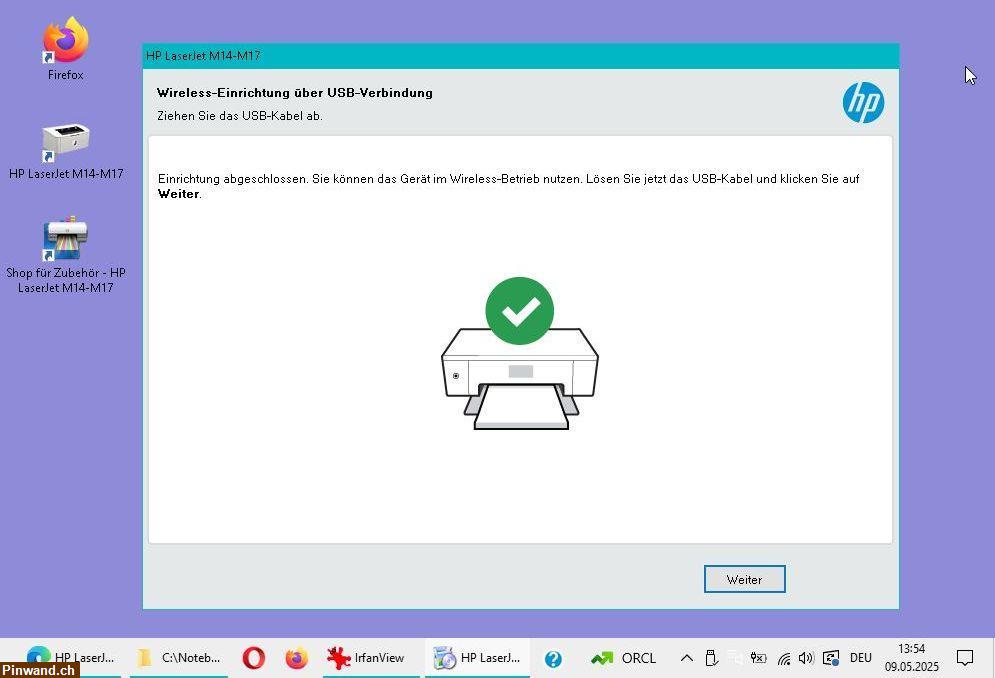Switch the DEU input language indicator
This screenshot has width=995, height=678.
[x=861, y=658]
